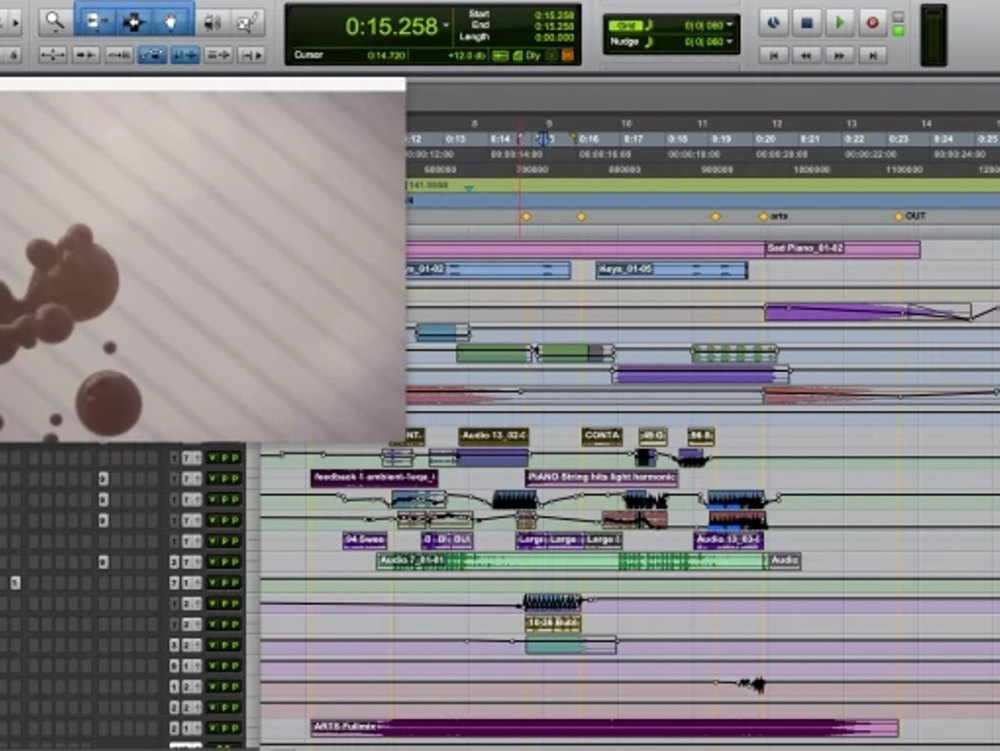
Task: Click the green tempo triangle marker
Action: [x=469, y=188]
